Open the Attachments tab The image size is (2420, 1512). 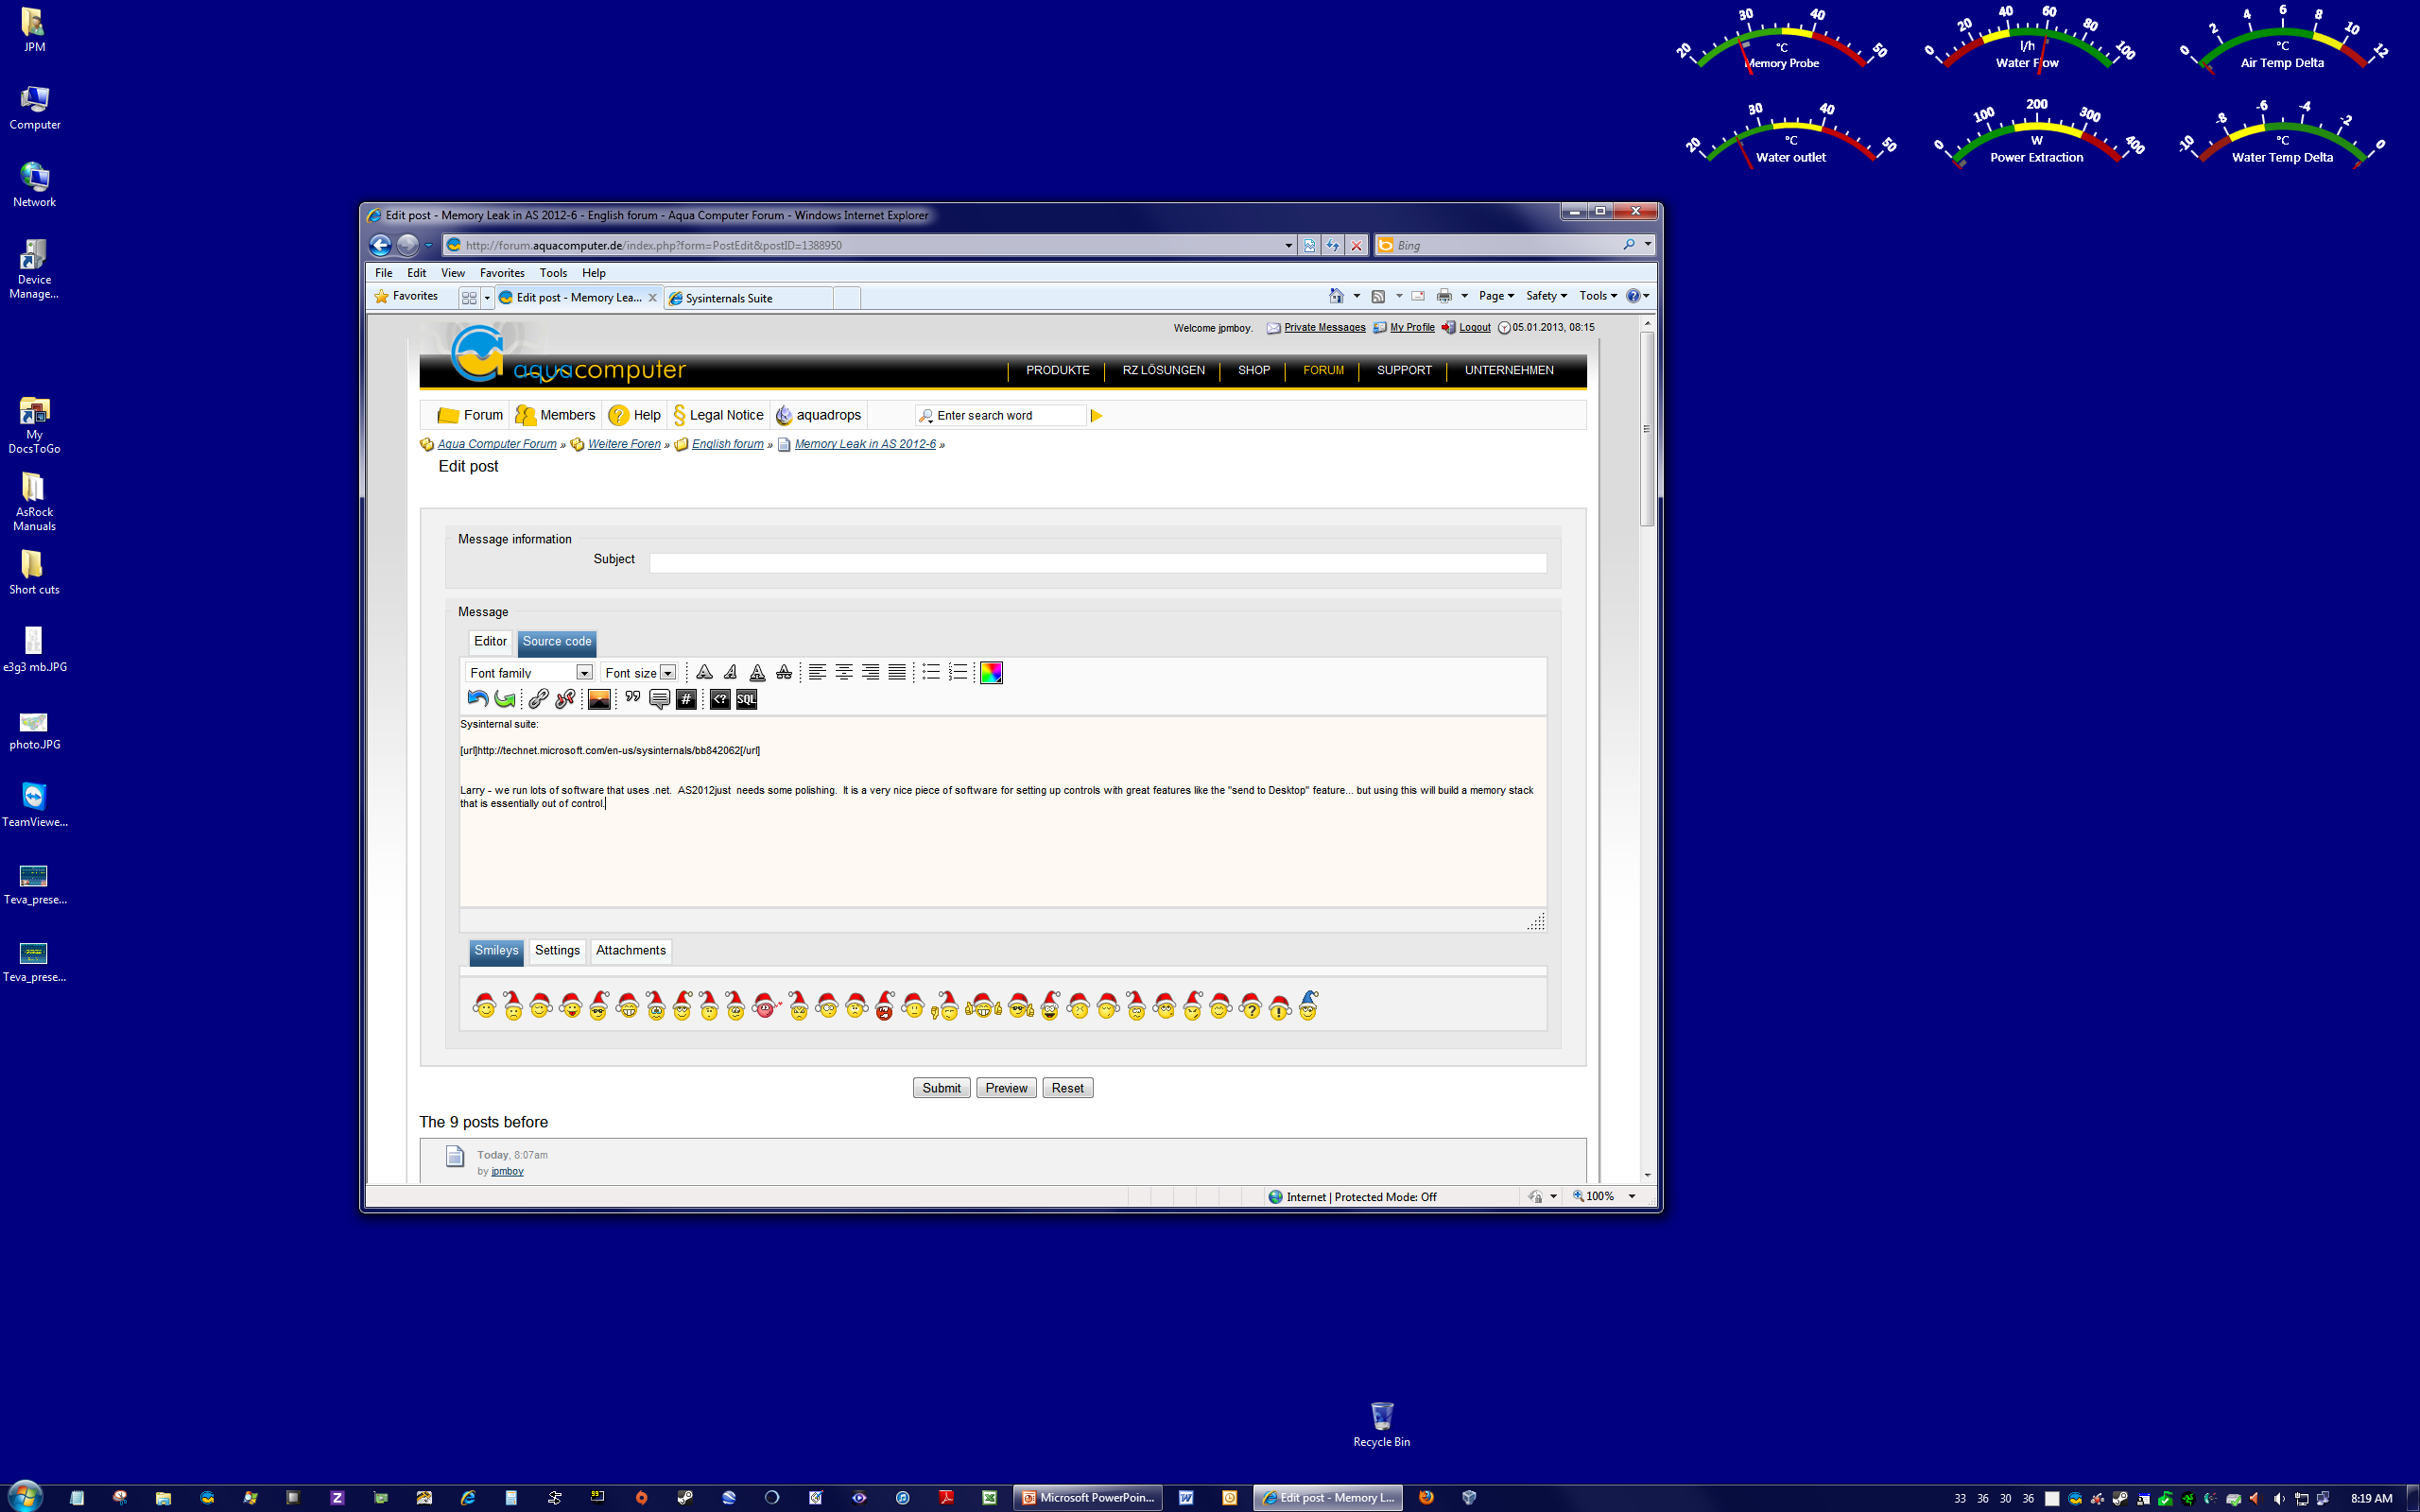[630, 950]
